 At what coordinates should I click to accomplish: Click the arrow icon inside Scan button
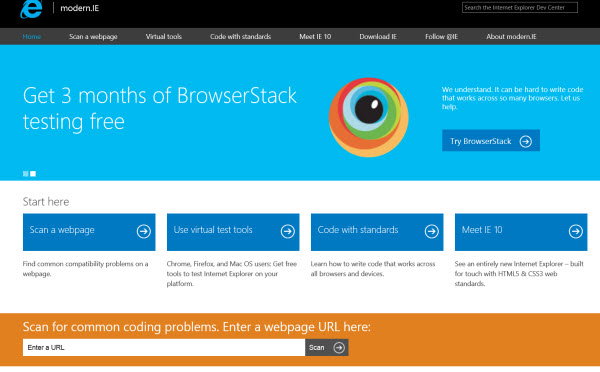(x=339, y=348)
